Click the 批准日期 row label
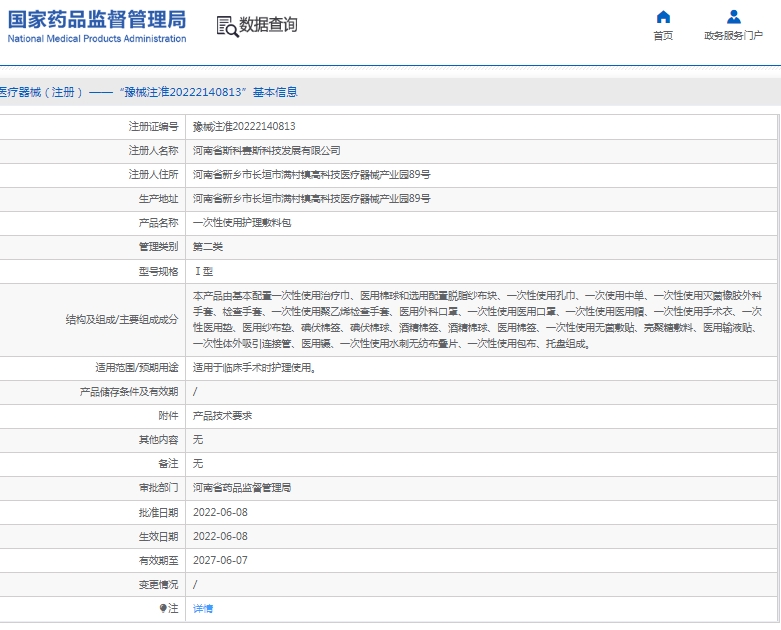Image resolution: width=781 pixels, height=630 pixels. coord(158,512)
